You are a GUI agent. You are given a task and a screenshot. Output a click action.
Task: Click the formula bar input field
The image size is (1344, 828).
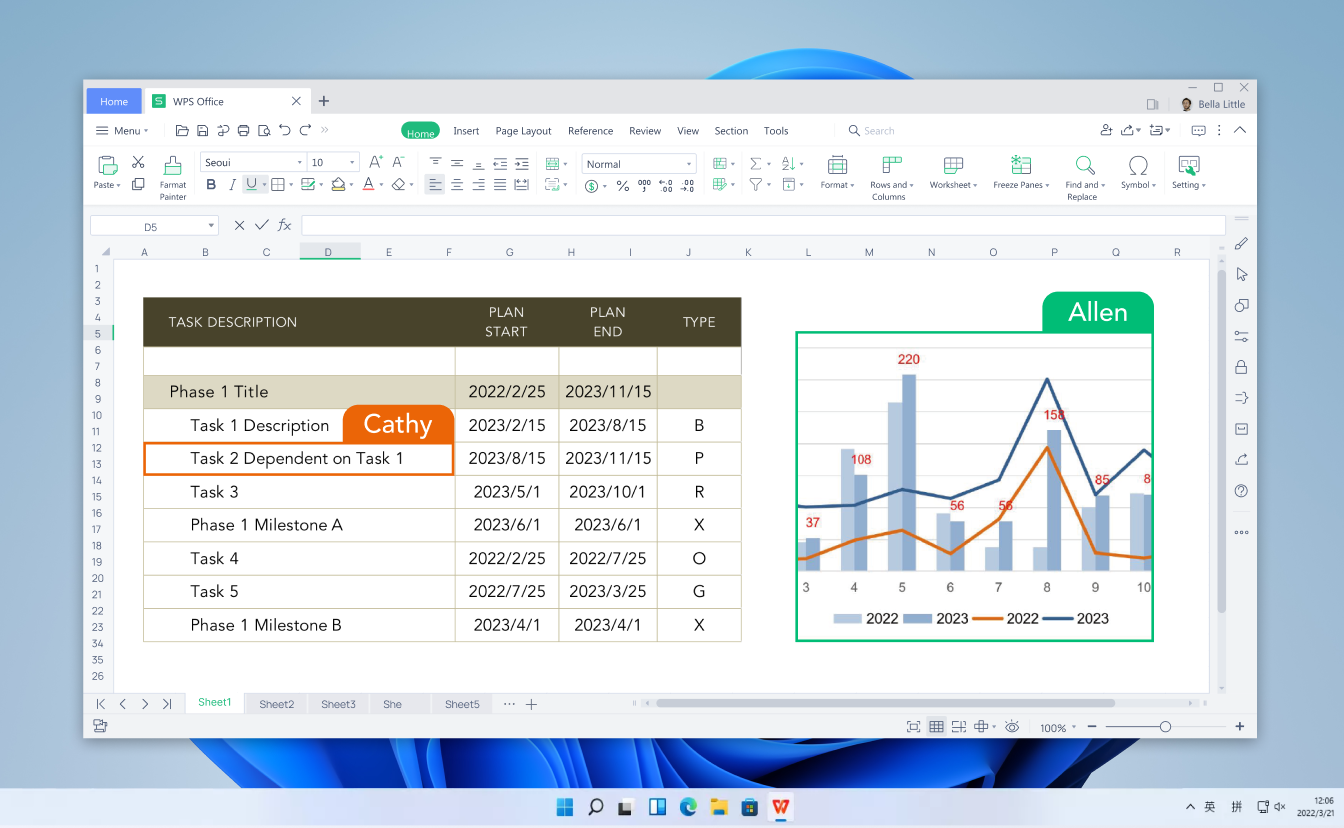point(762,225)
